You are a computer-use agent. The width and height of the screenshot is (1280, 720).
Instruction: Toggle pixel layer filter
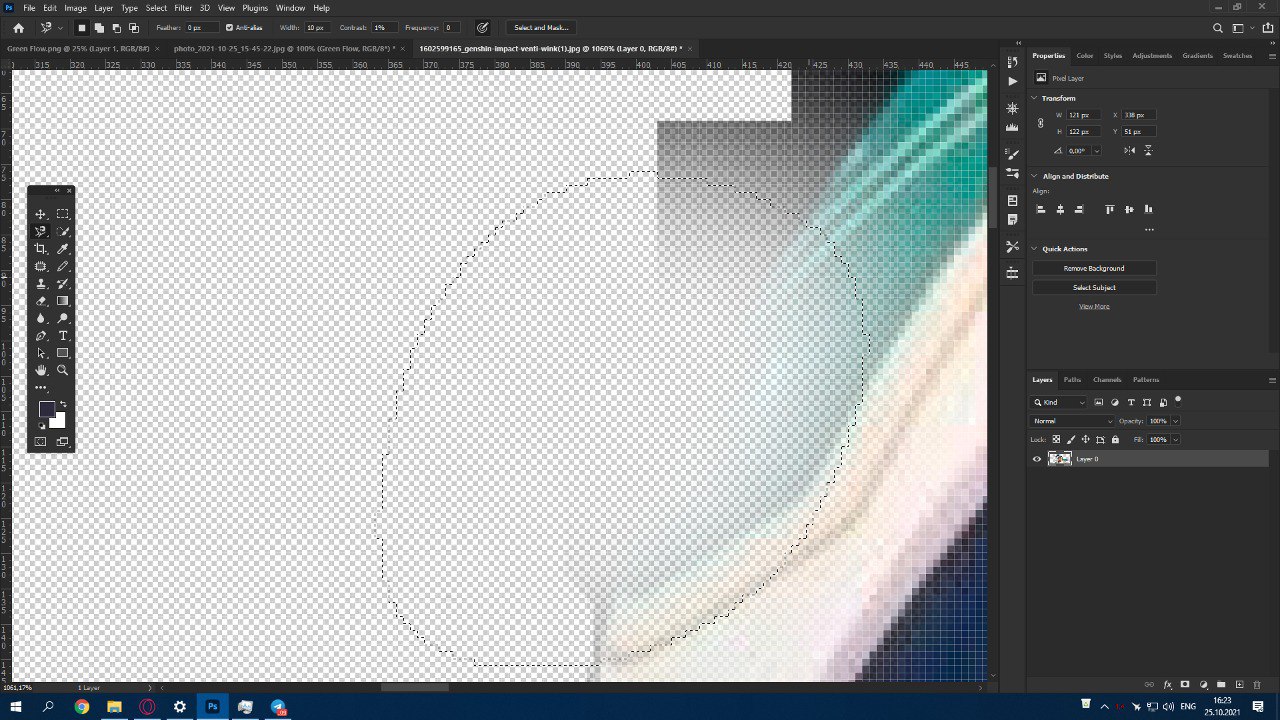(x=1099, y=402)
